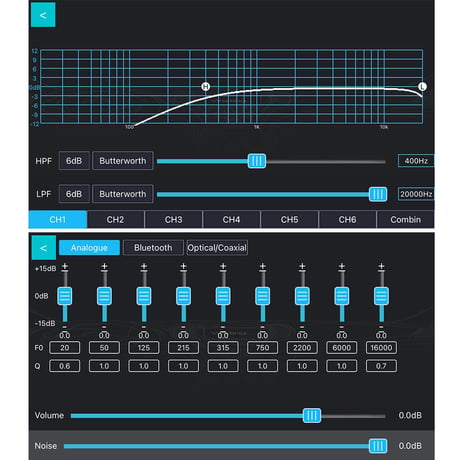Increase gain with plus on 315 Hz band
460x460 pixels.
click(x=223, y=266)
